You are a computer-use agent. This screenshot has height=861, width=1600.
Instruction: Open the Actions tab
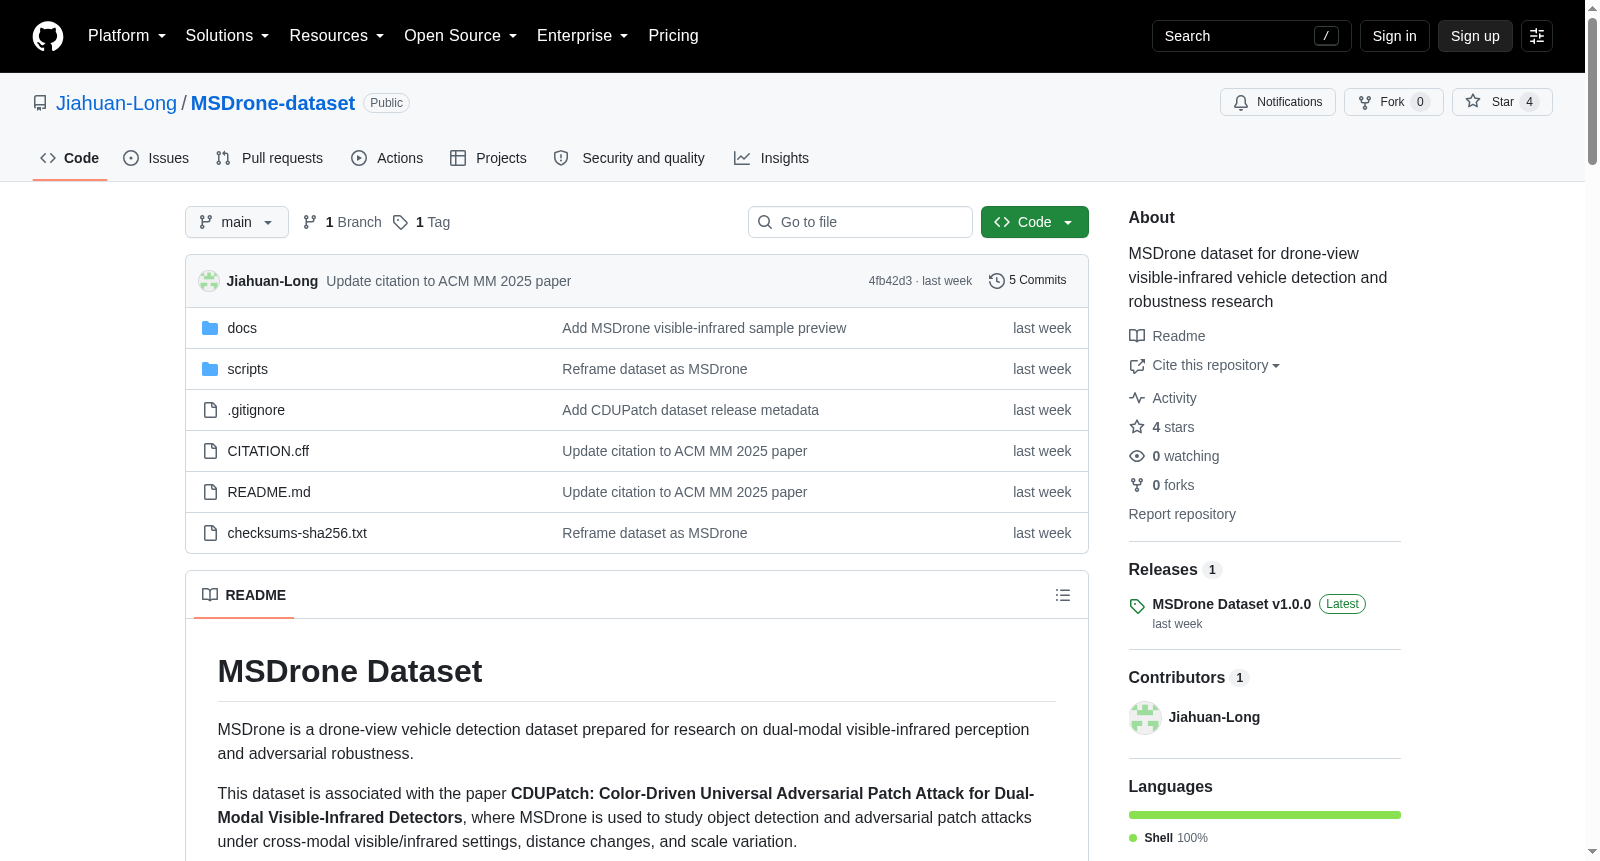tap(387, 158)
